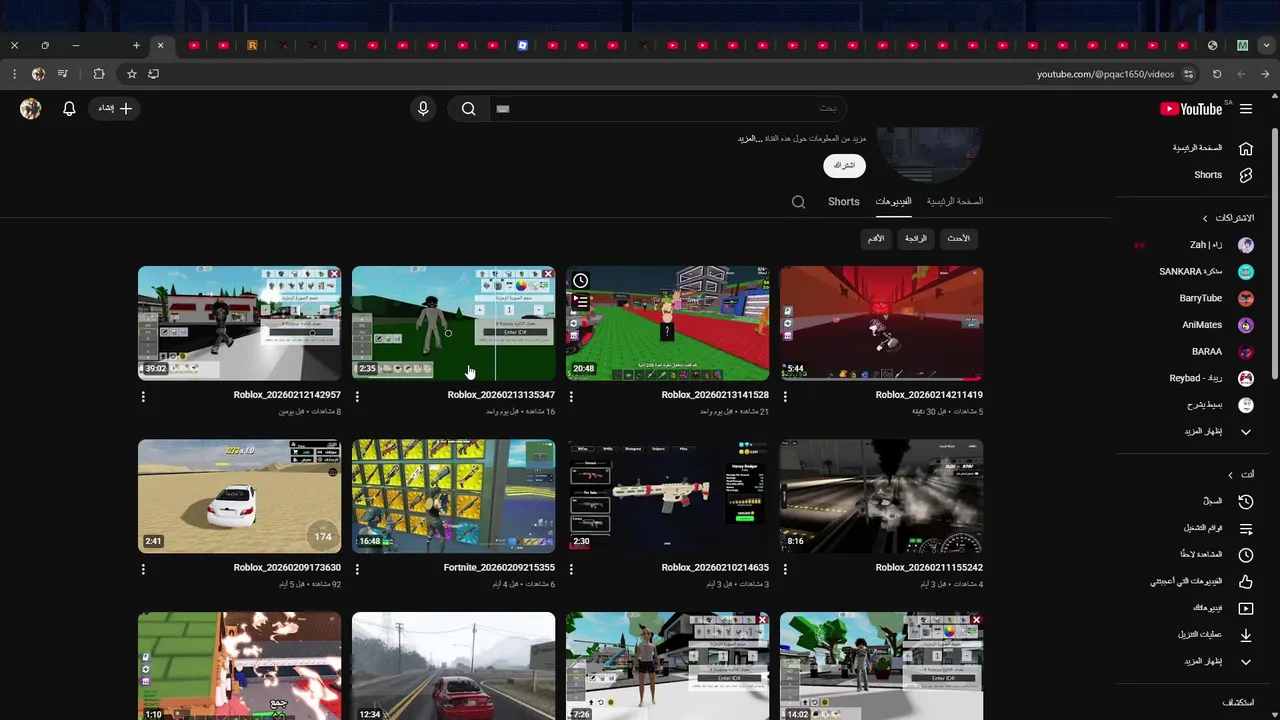Open the Create (إنشاء) button

pyautogui.click(x=115, y=109)
